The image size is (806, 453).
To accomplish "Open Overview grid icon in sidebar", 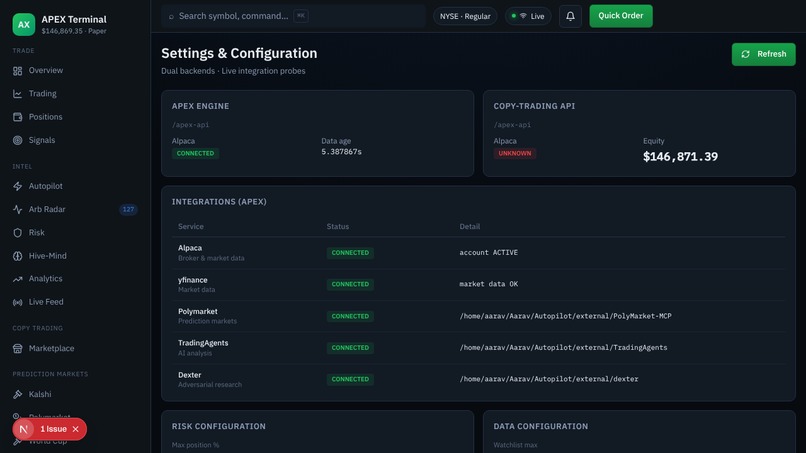I will [x=17, y=71].
